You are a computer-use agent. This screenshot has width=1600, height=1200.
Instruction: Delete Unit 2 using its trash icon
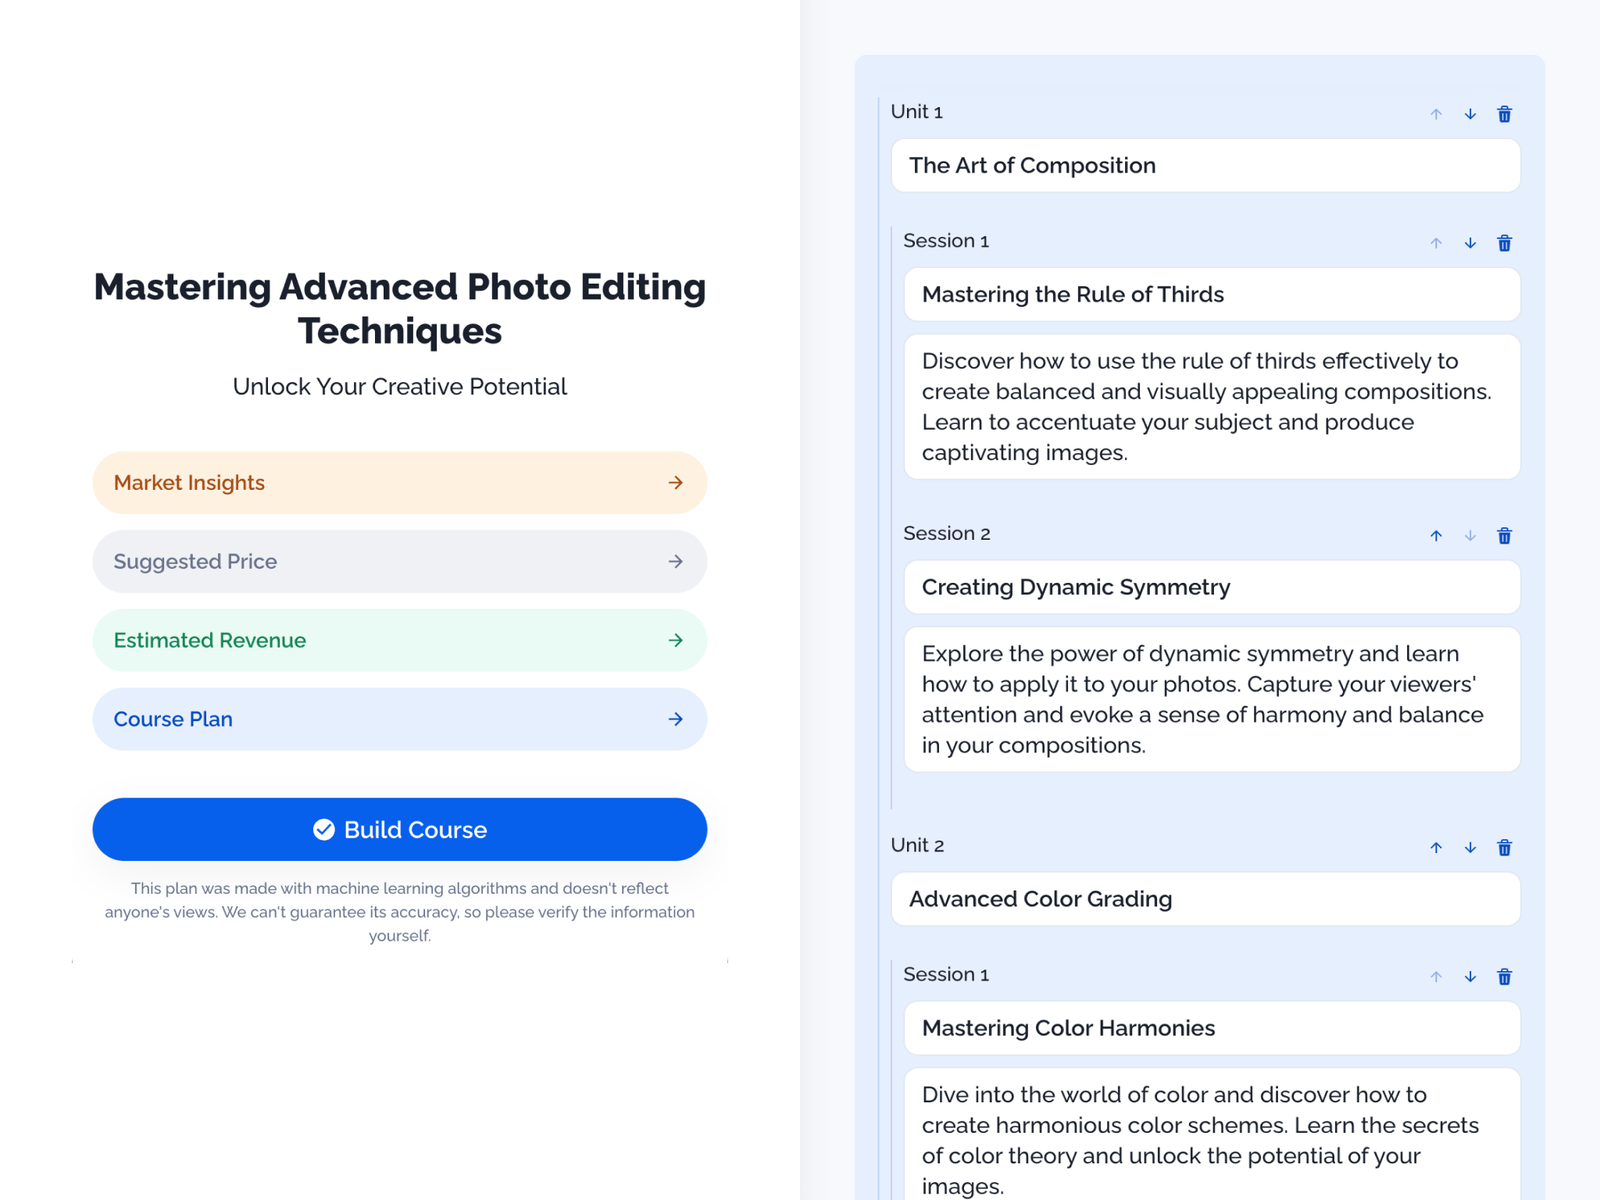click(x=1505, y=847)
